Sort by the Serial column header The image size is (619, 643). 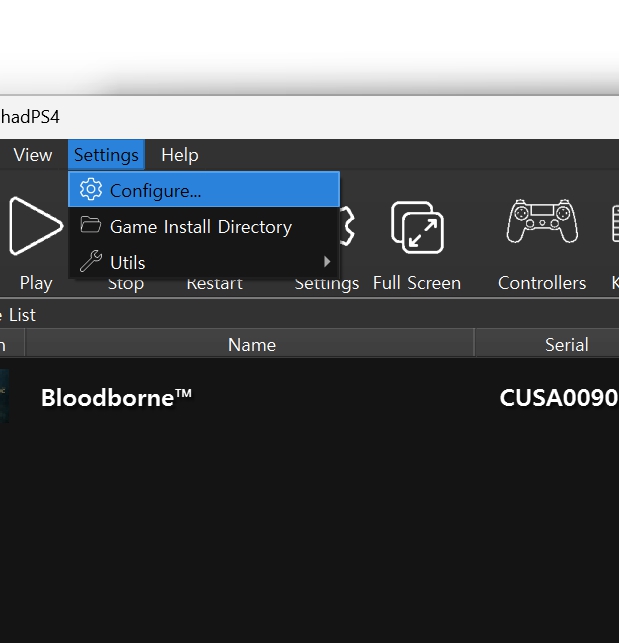click(x=547, y=344)
